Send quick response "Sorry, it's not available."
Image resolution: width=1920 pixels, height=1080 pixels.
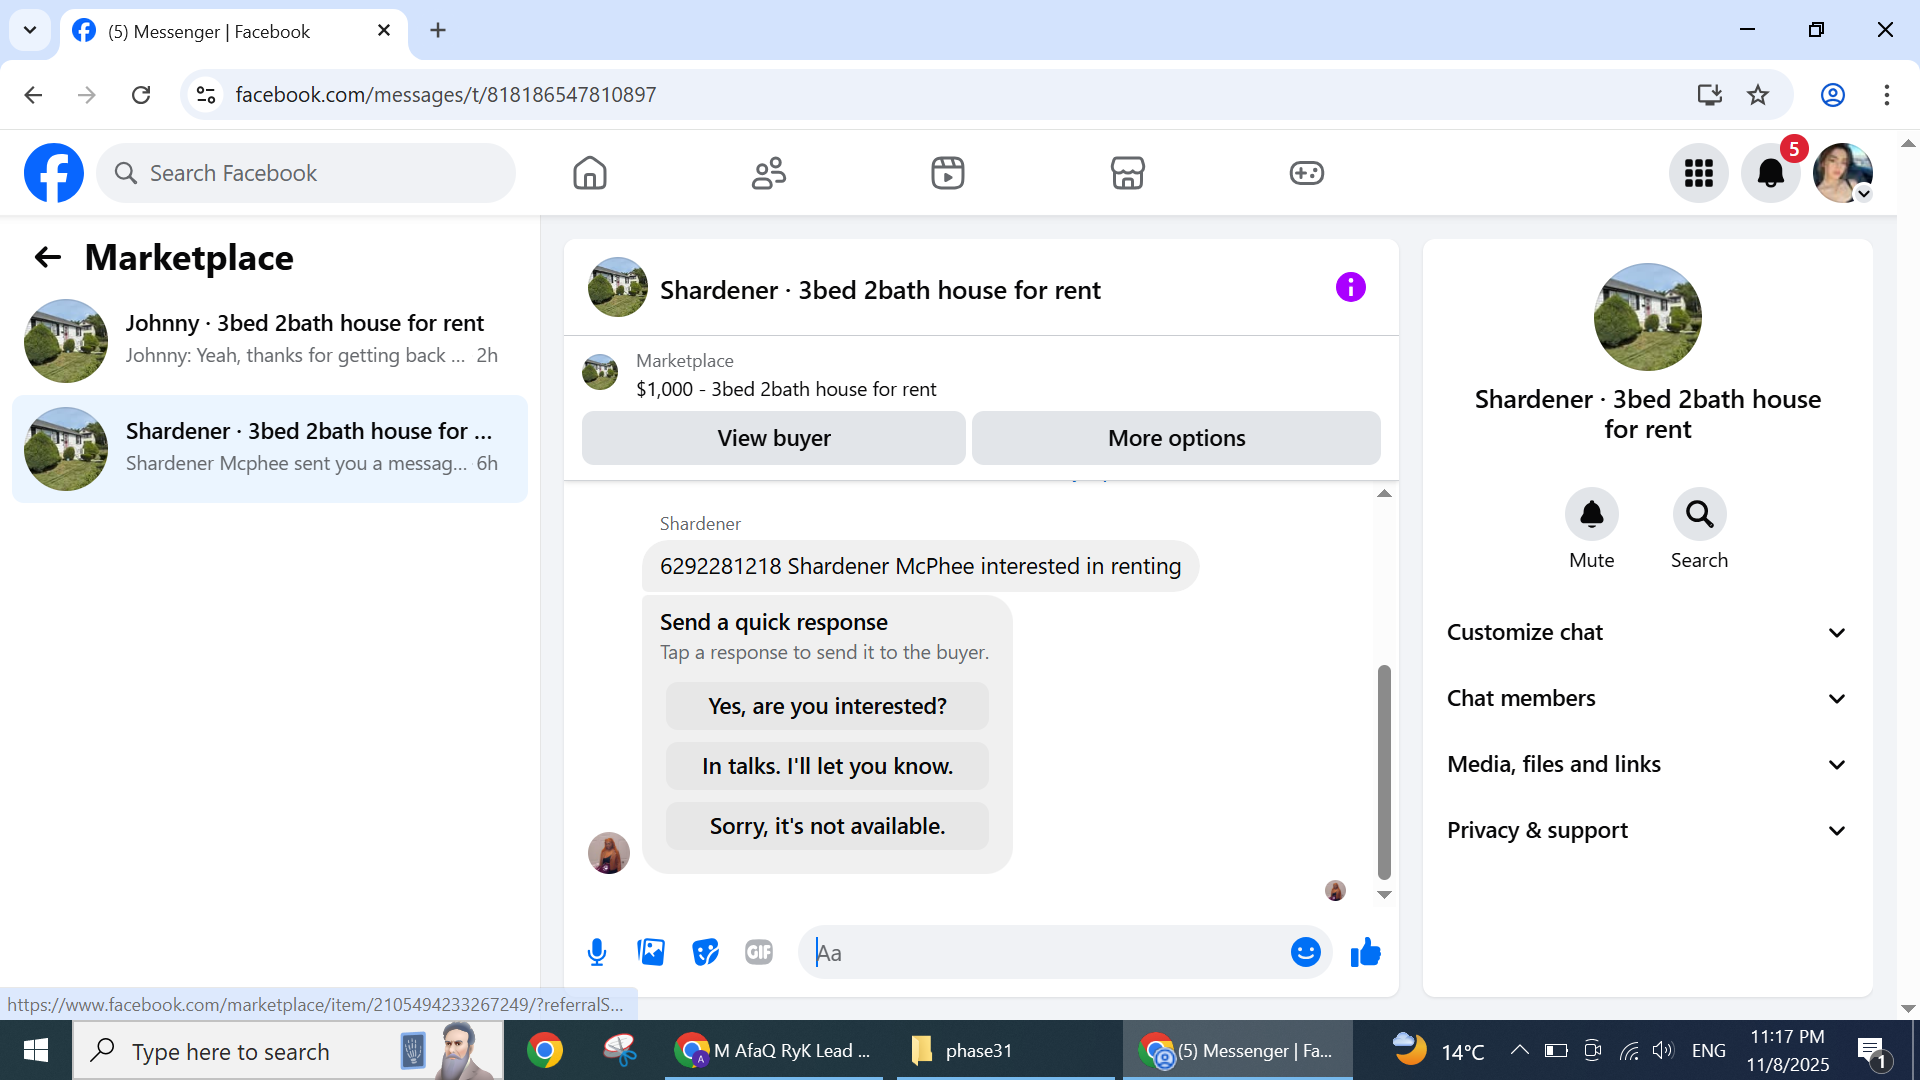(x=827, y=826)
